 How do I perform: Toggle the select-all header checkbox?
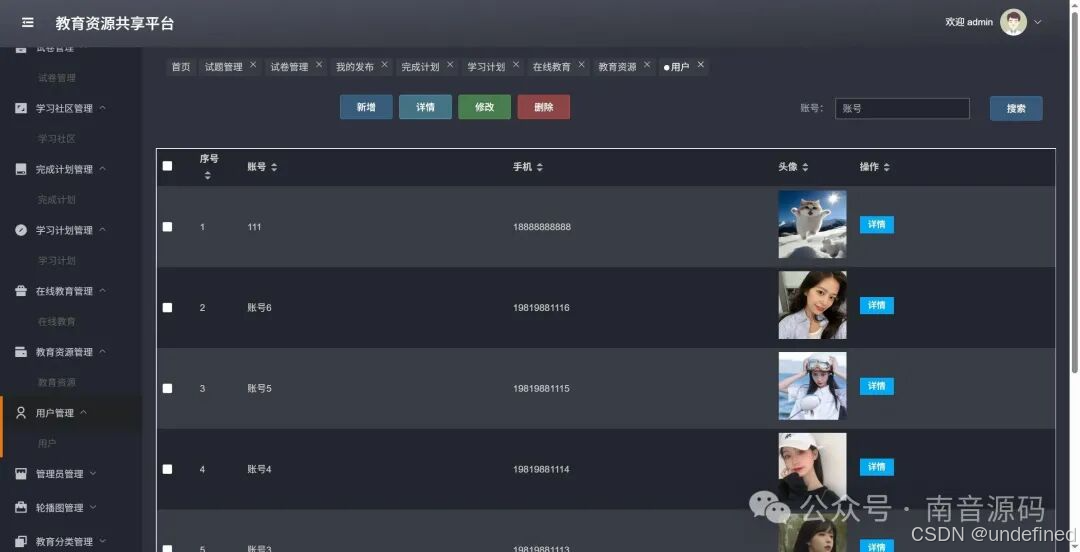(167, 166)
